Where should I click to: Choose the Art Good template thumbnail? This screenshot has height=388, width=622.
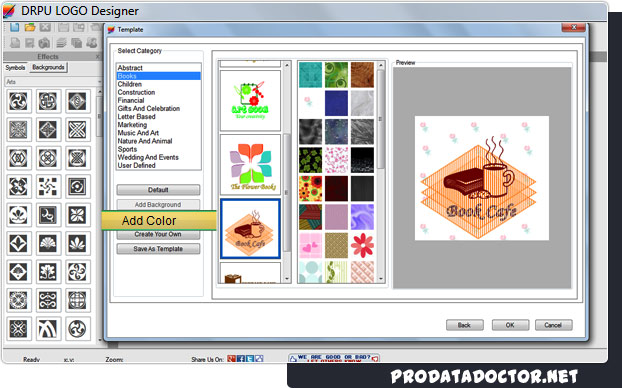tap(250, 101)
